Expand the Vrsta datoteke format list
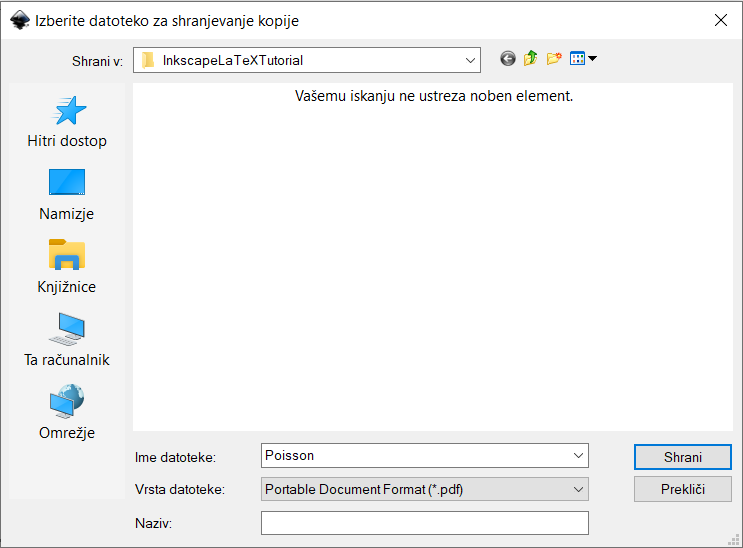743x548 pixels. click(x=578, y=489)
